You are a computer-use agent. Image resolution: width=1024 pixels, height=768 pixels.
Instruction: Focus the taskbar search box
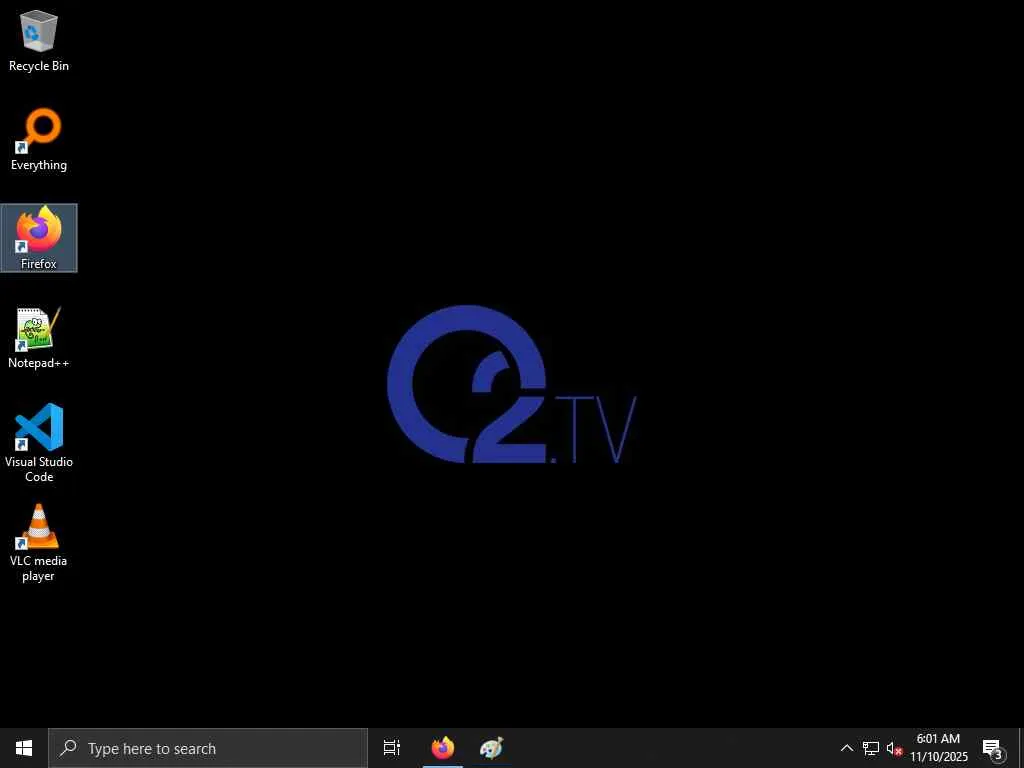[208, 748]
